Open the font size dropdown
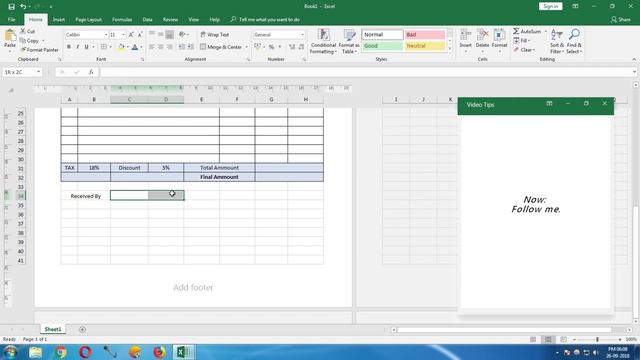Viewport: 640px width, 360px height. point(123,35)
